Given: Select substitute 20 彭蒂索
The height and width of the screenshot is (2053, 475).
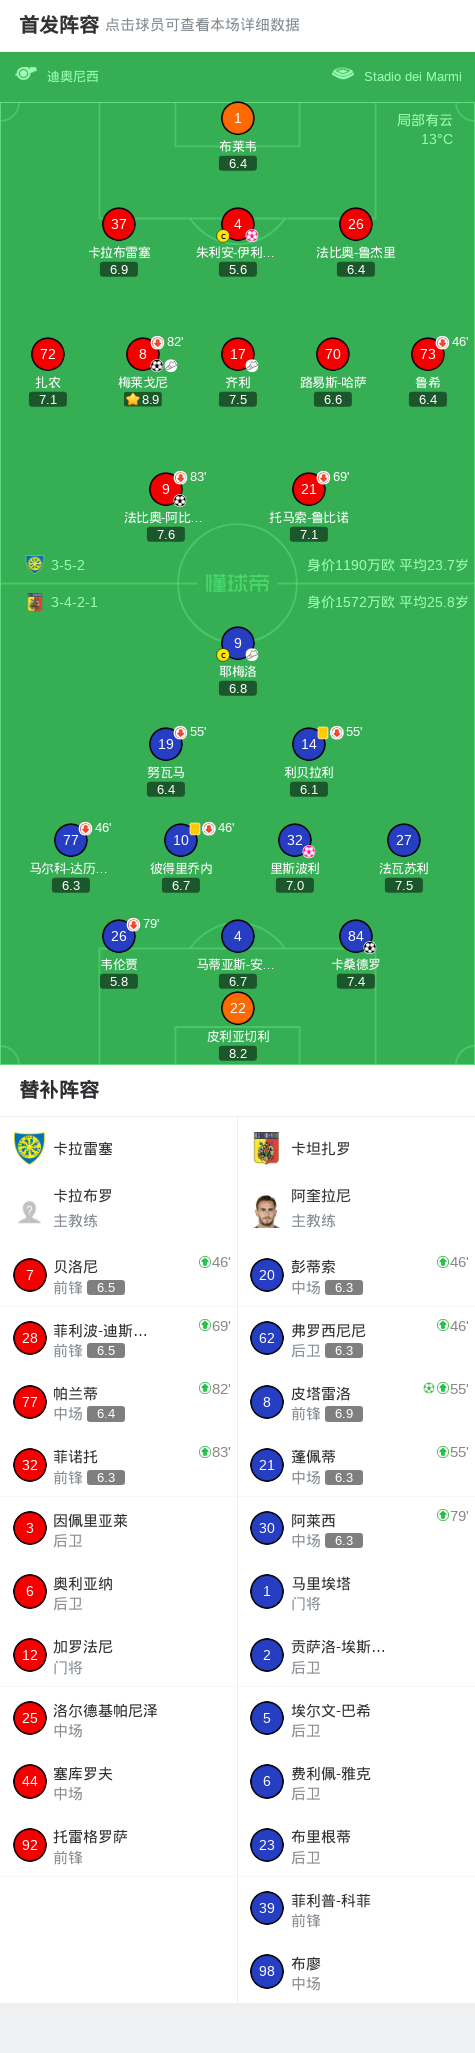Looking at the screenshot, I should [x=356, y=1275].
